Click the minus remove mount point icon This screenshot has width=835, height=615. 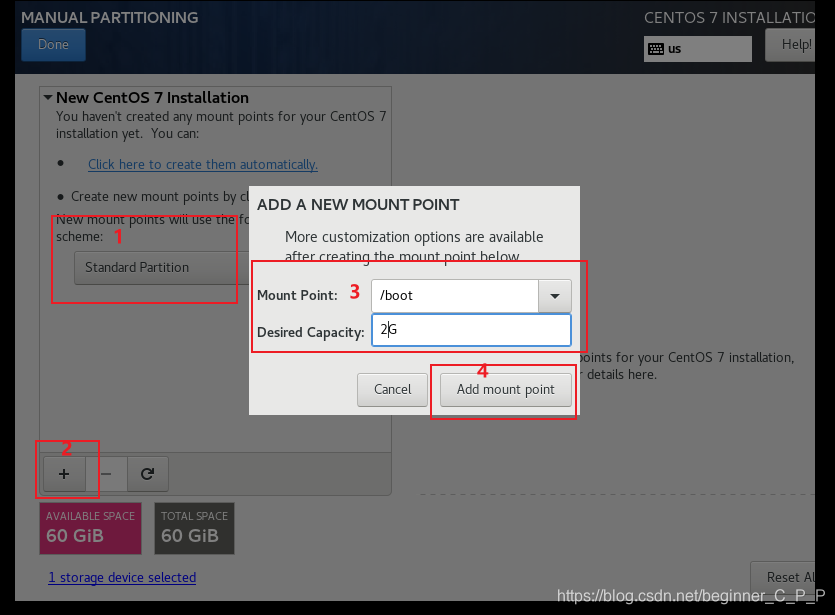[106, 474]
